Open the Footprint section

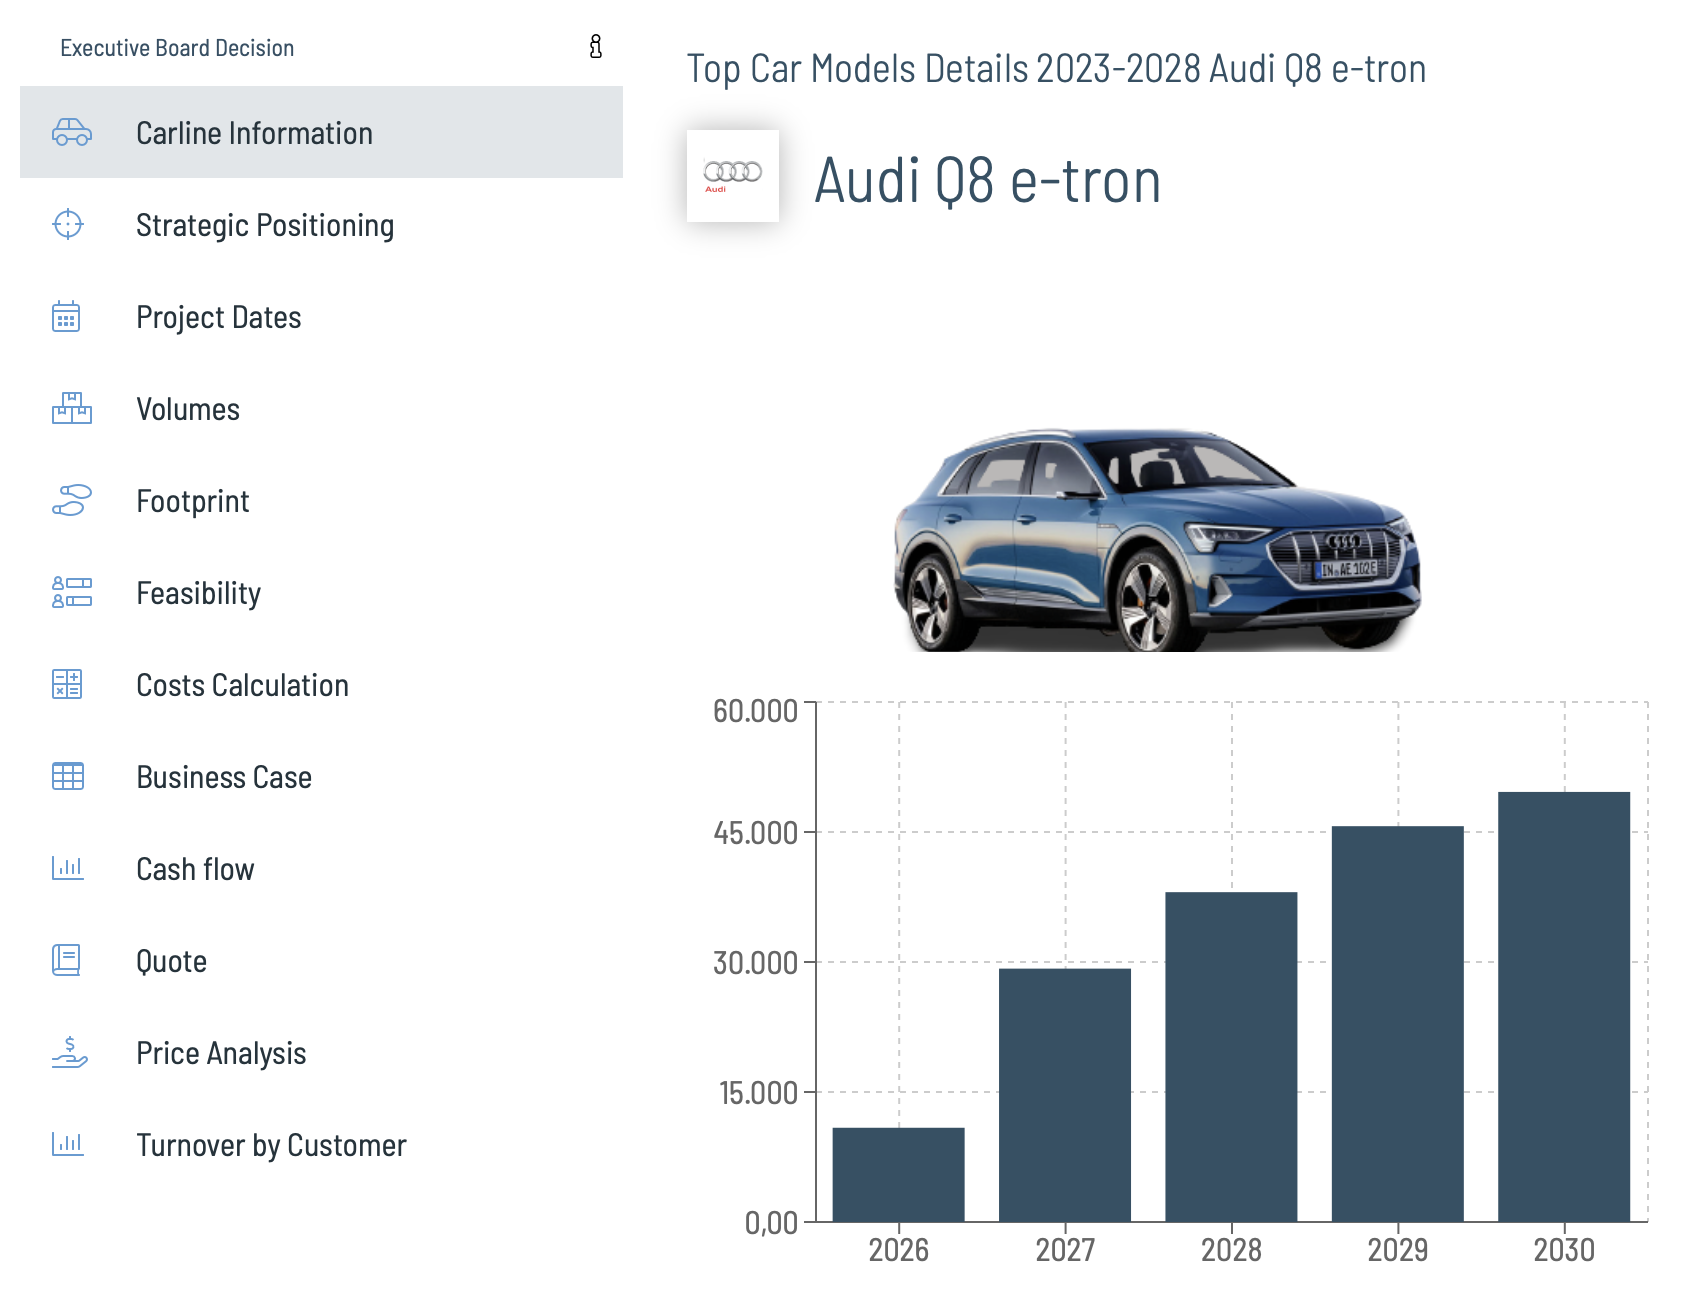(x=321, y=500)
